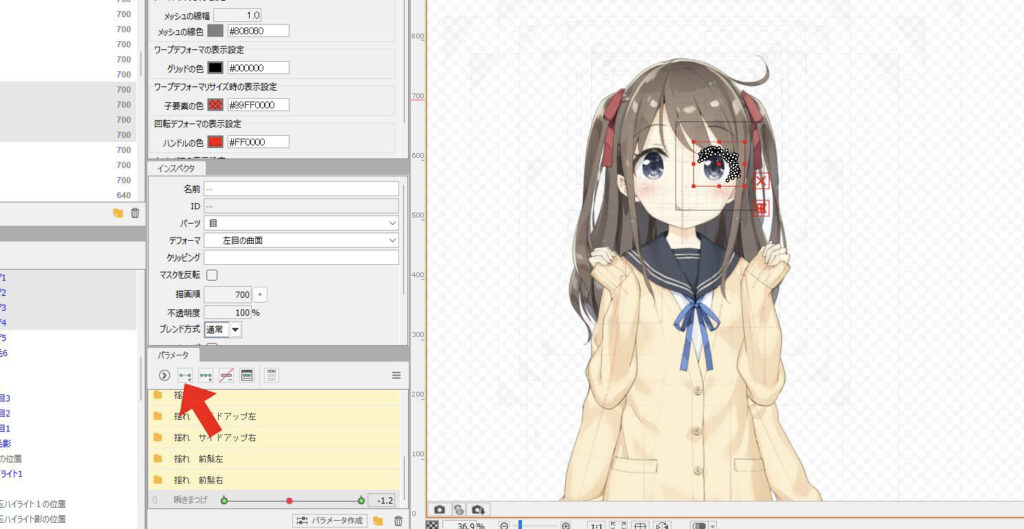Click the グリッドの色 black color swatch
1024x529 pixels.
click(x=216, y=68)
